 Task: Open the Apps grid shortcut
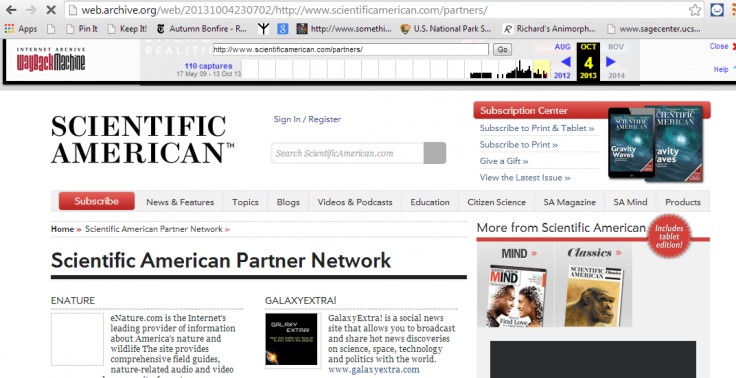click(x=21, y=29)
